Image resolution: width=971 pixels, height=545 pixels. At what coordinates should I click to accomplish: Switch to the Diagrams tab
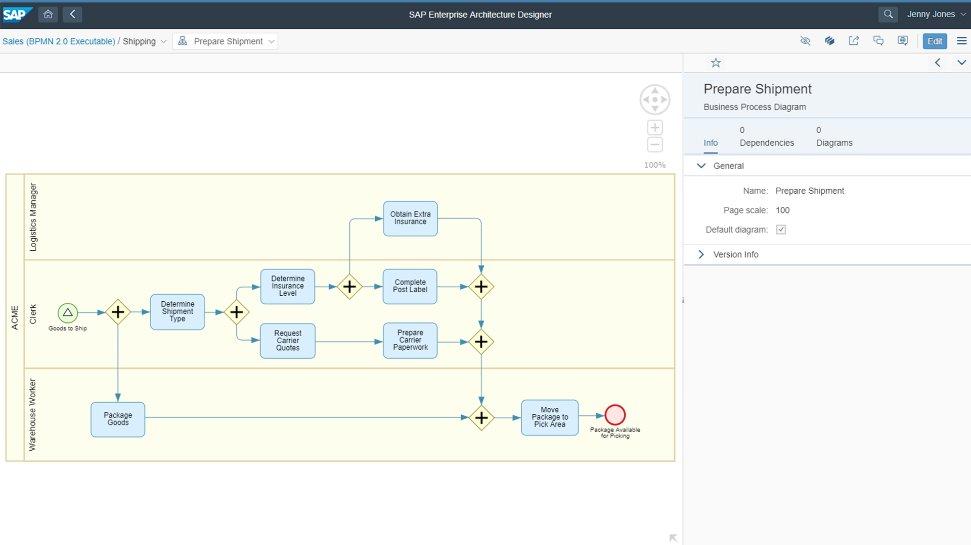(x=834, y=137)
